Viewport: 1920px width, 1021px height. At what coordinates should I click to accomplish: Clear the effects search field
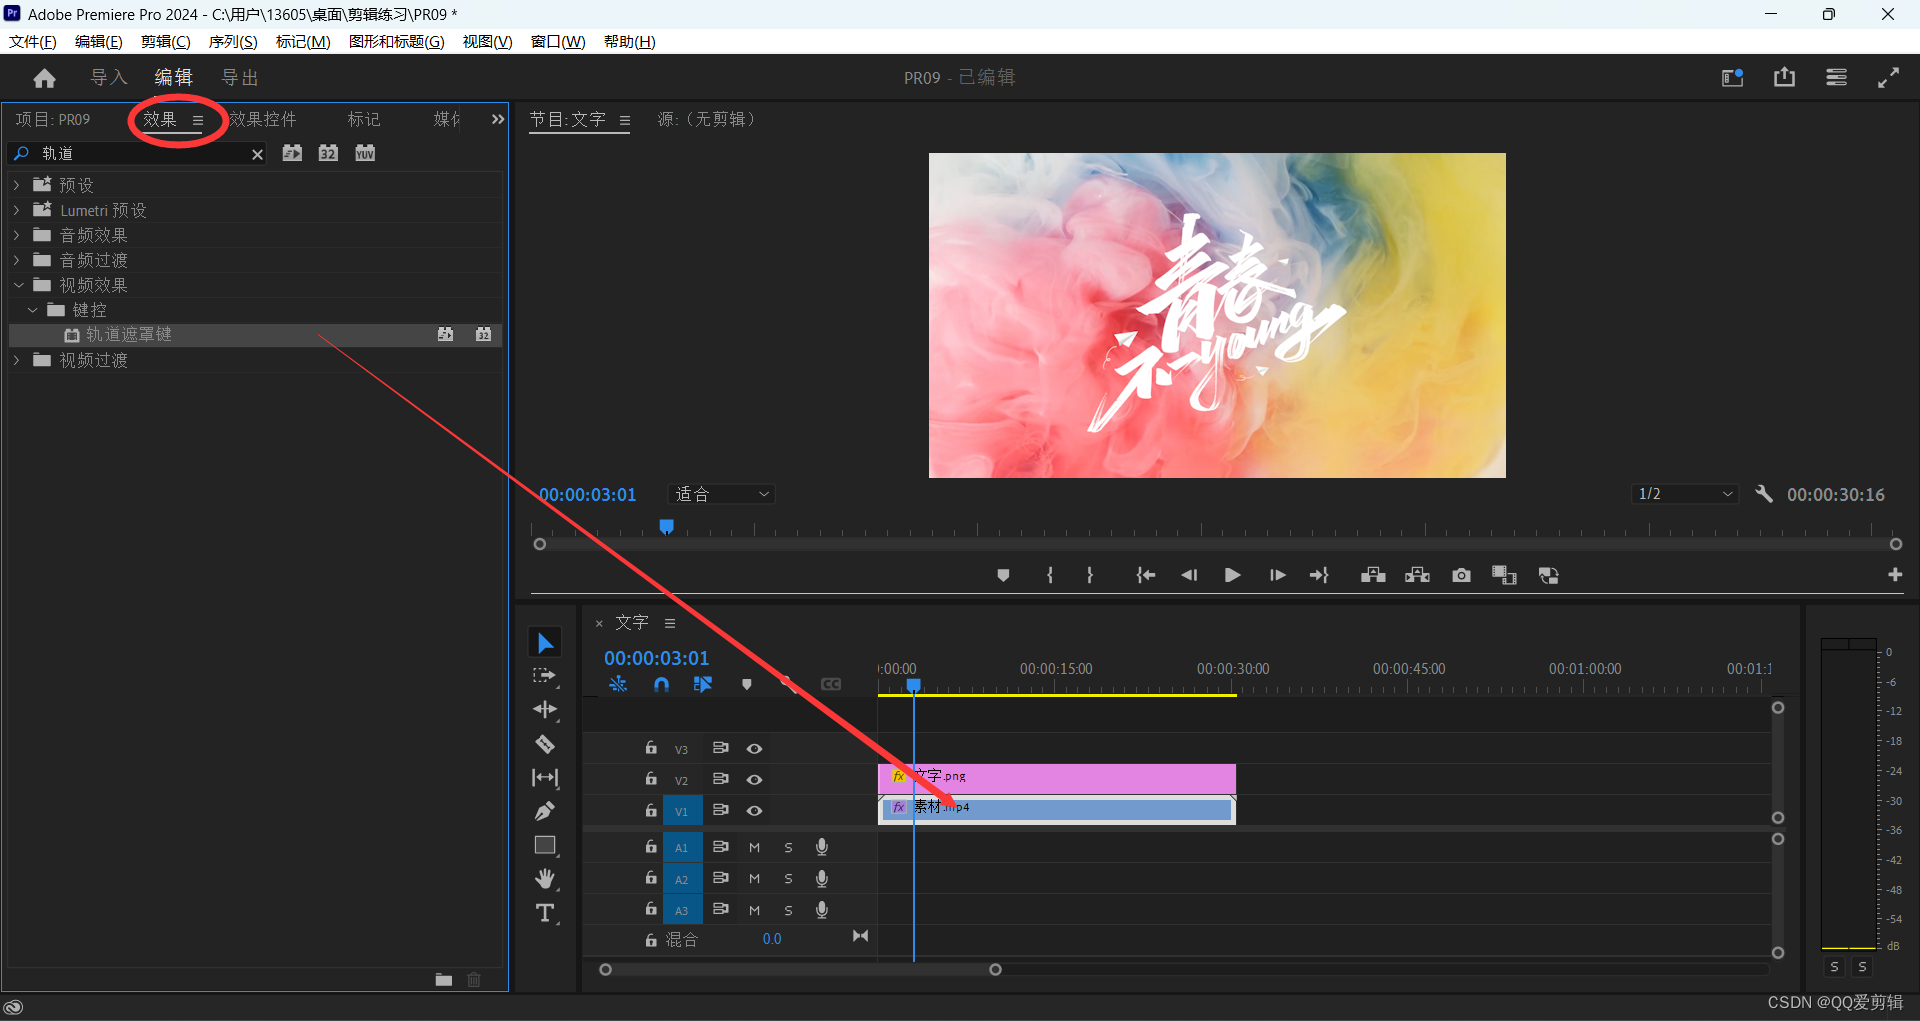[x=257, y=154]
